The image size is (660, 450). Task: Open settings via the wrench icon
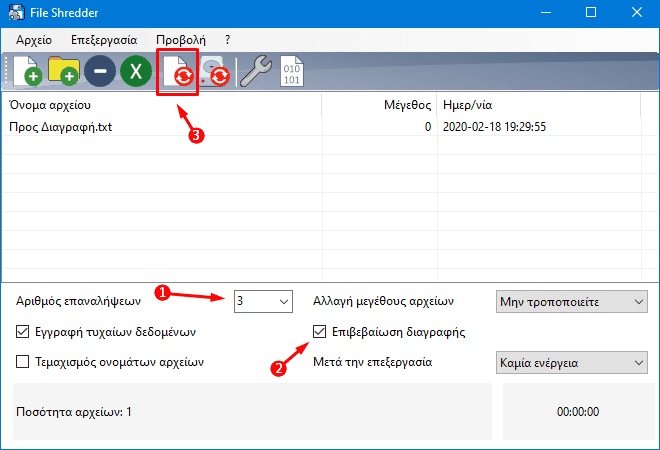256,71
